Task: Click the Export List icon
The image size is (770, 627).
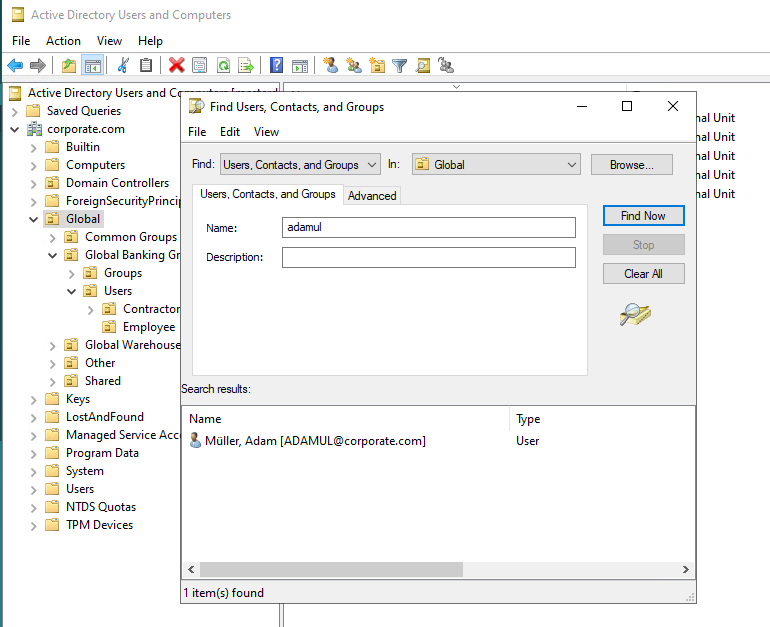Action: (246, 65)
